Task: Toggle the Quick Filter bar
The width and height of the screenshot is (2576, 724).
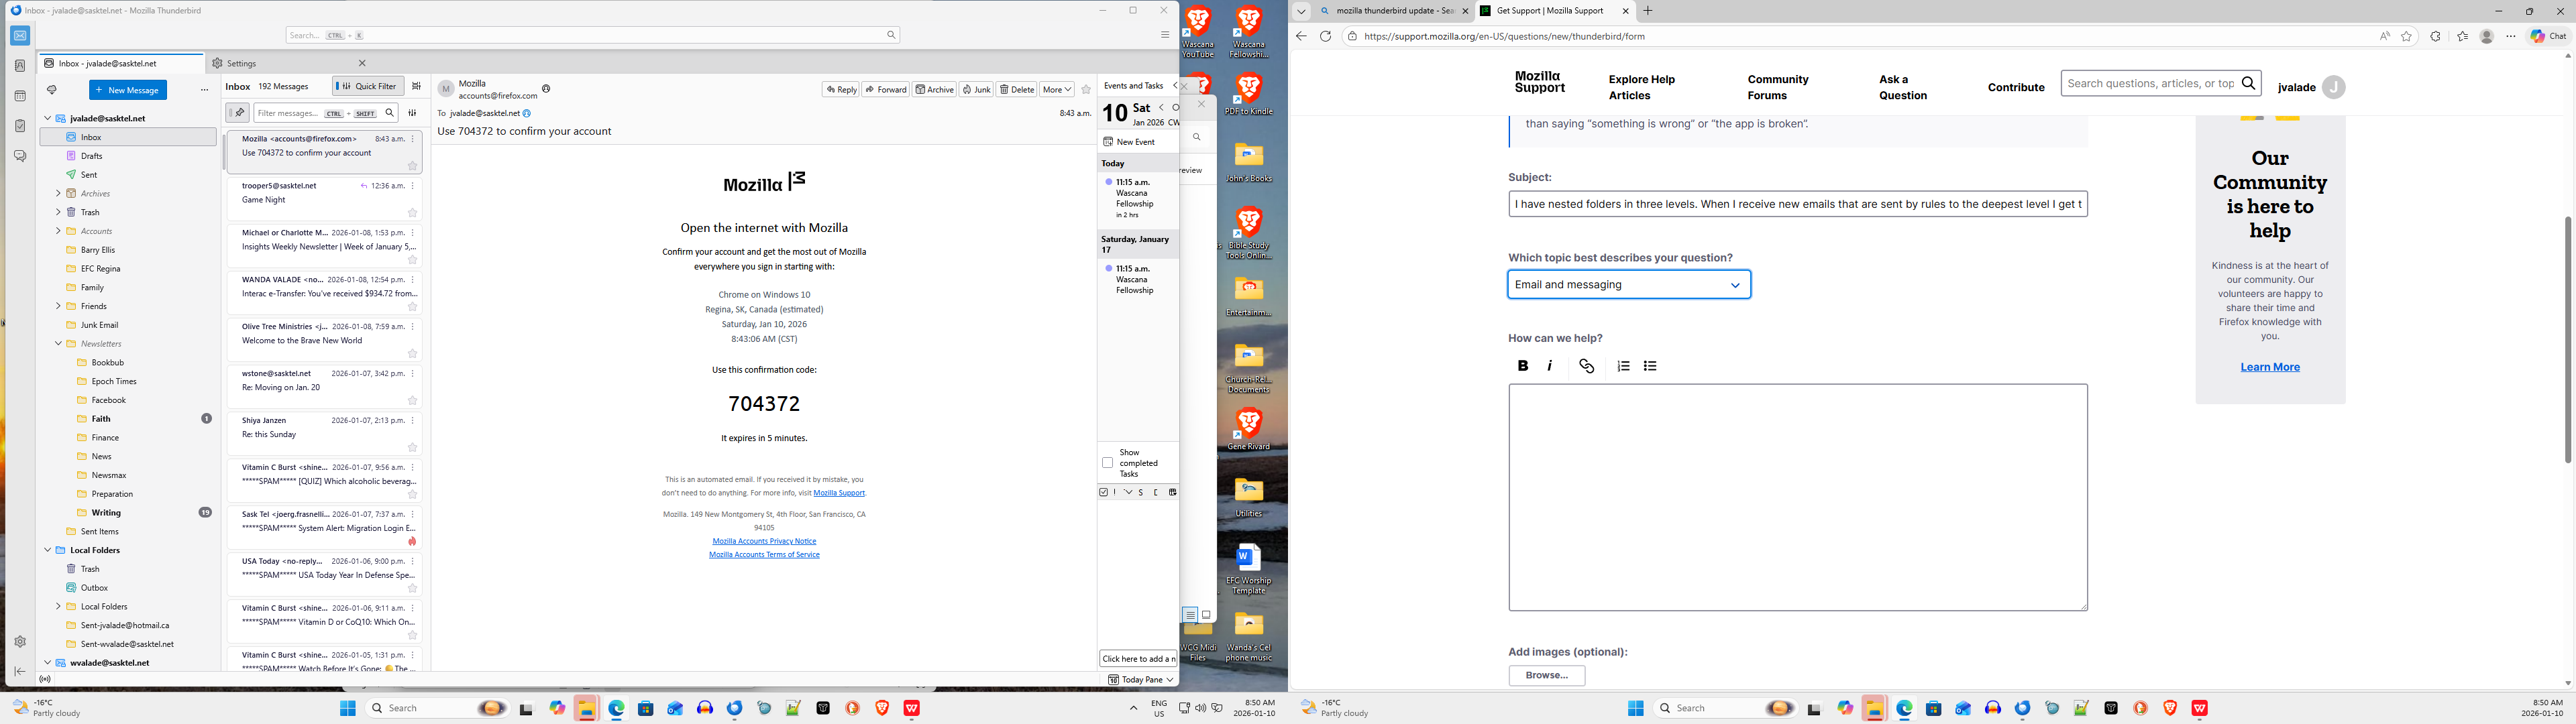Action: click(368, 86)
